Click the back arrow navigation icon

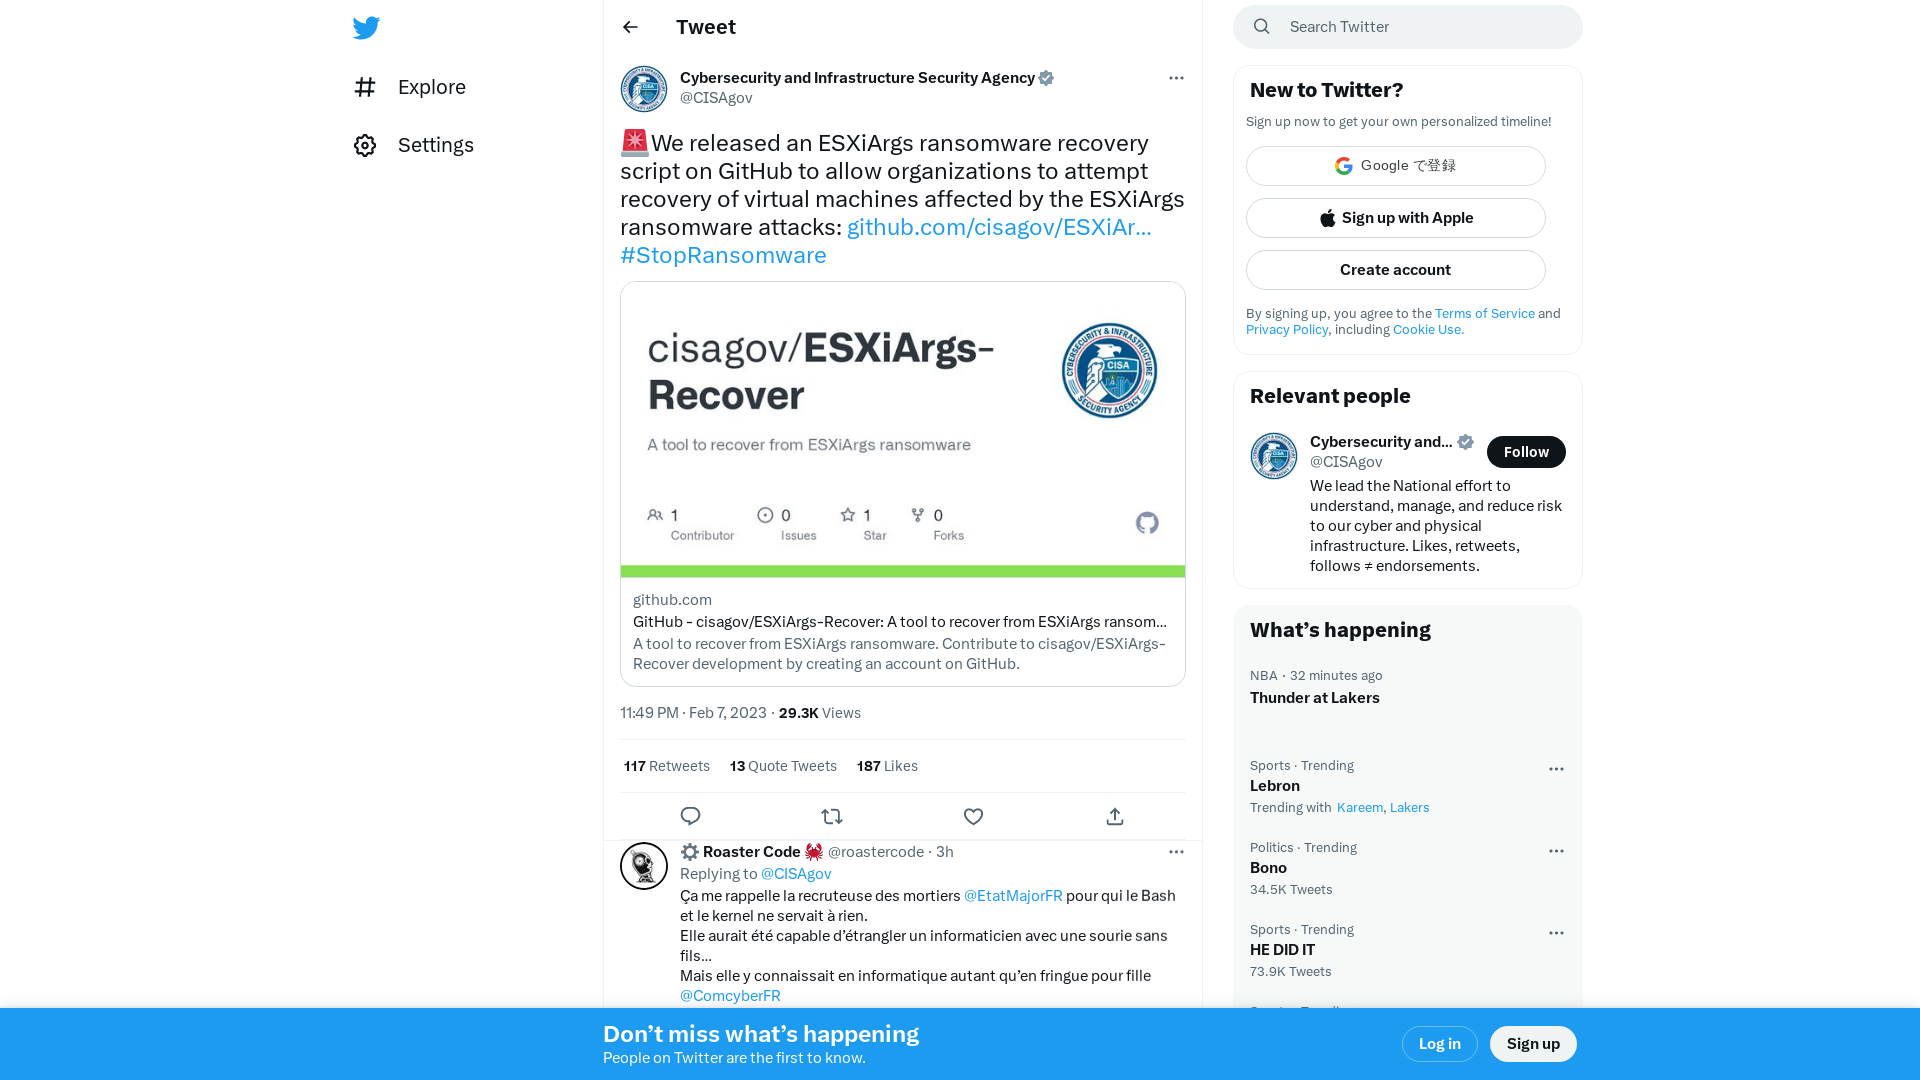click(630, 26)
